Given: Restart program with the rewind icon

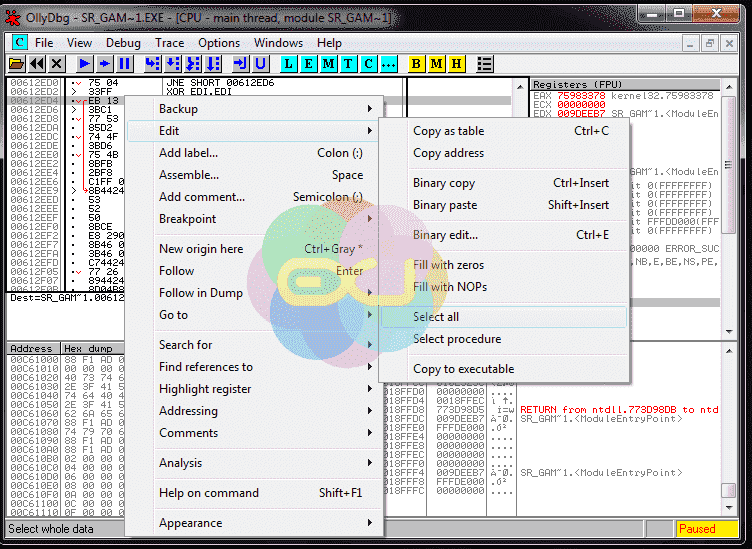Looking at the screenshot, I should (36, 63).
